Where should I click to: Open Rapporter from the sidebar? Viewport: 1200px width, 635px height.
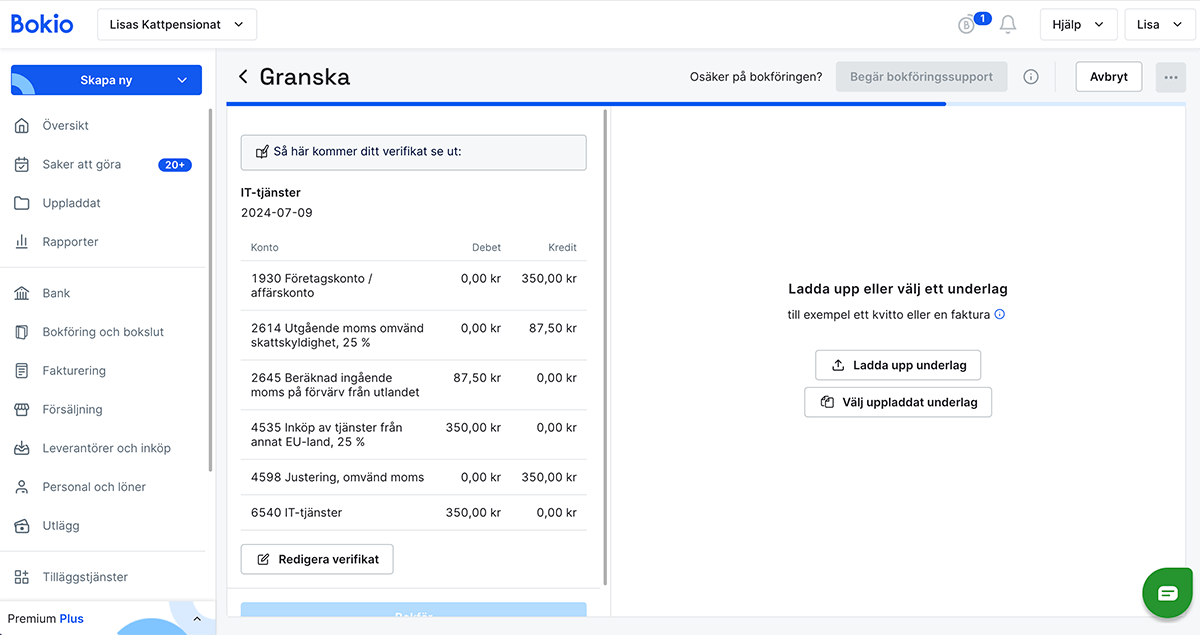tap(70, 241)
